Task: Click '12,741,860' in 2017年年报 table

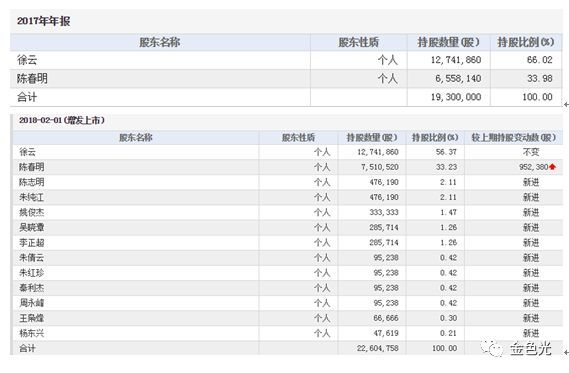Action: click(x=456, y=60)
